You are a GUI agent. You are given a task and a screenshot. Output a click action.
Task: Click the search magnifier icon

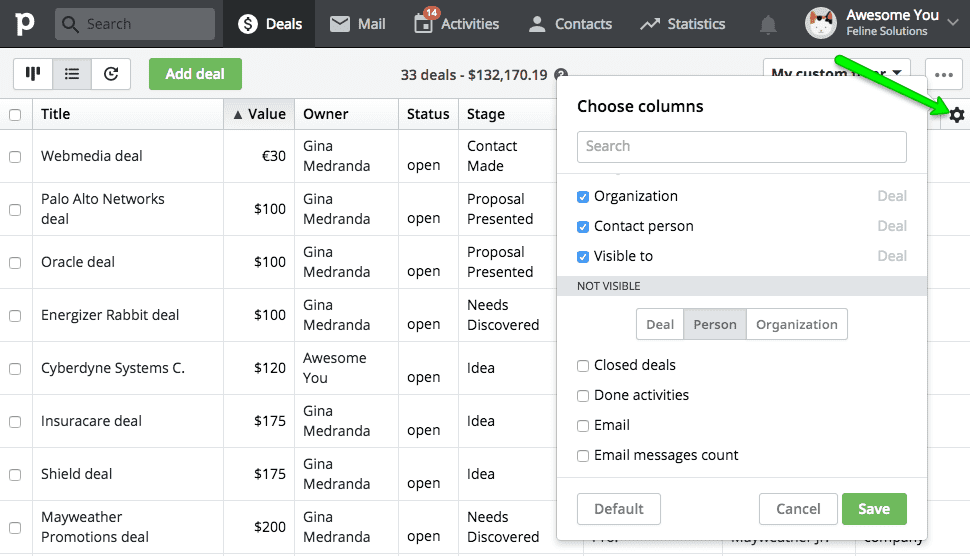point(70,24)
